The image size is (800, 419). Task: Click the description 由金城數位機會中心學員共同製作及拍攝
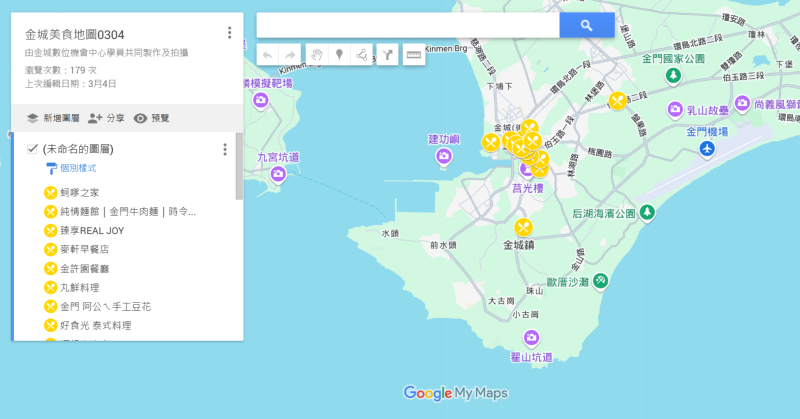coord(107,53)
